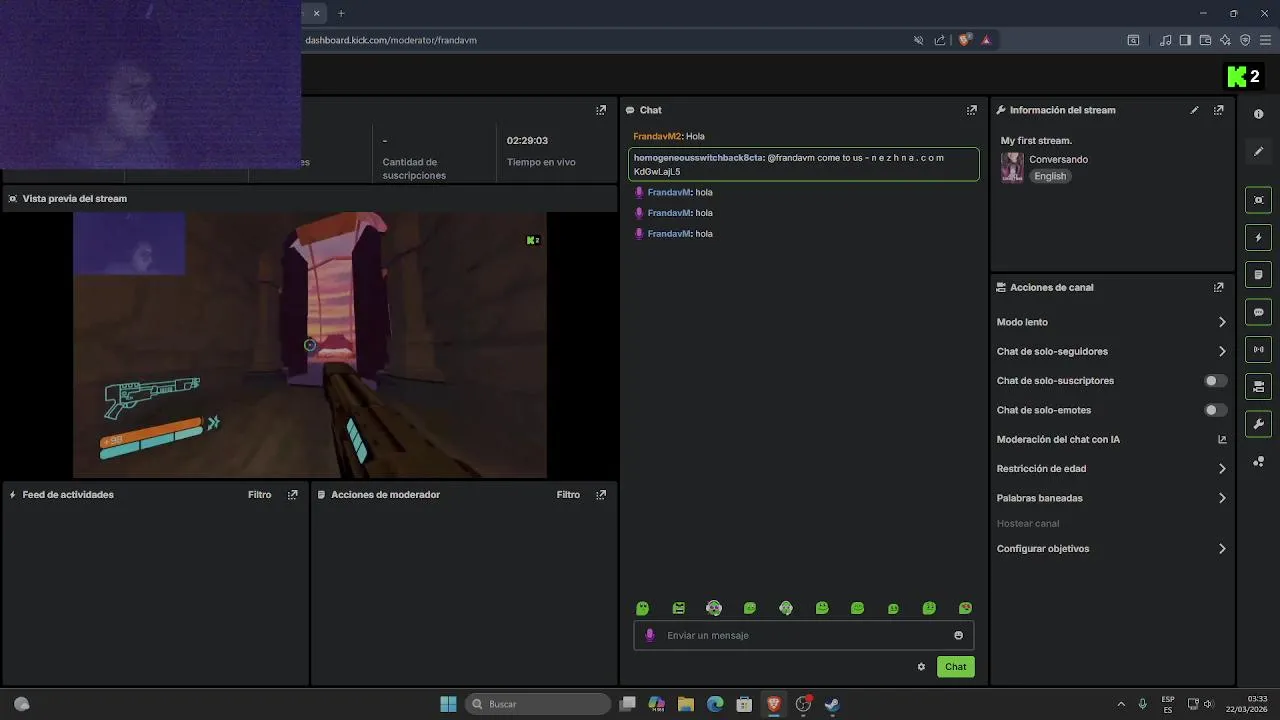The height and width of the screenshot is (720, 1280).
Task: Pop out Información del stream panel
Action: [x=1218, y=110]
